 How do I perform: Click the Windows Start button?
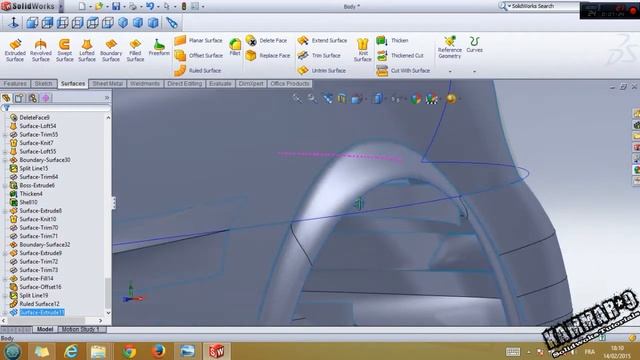13,351
